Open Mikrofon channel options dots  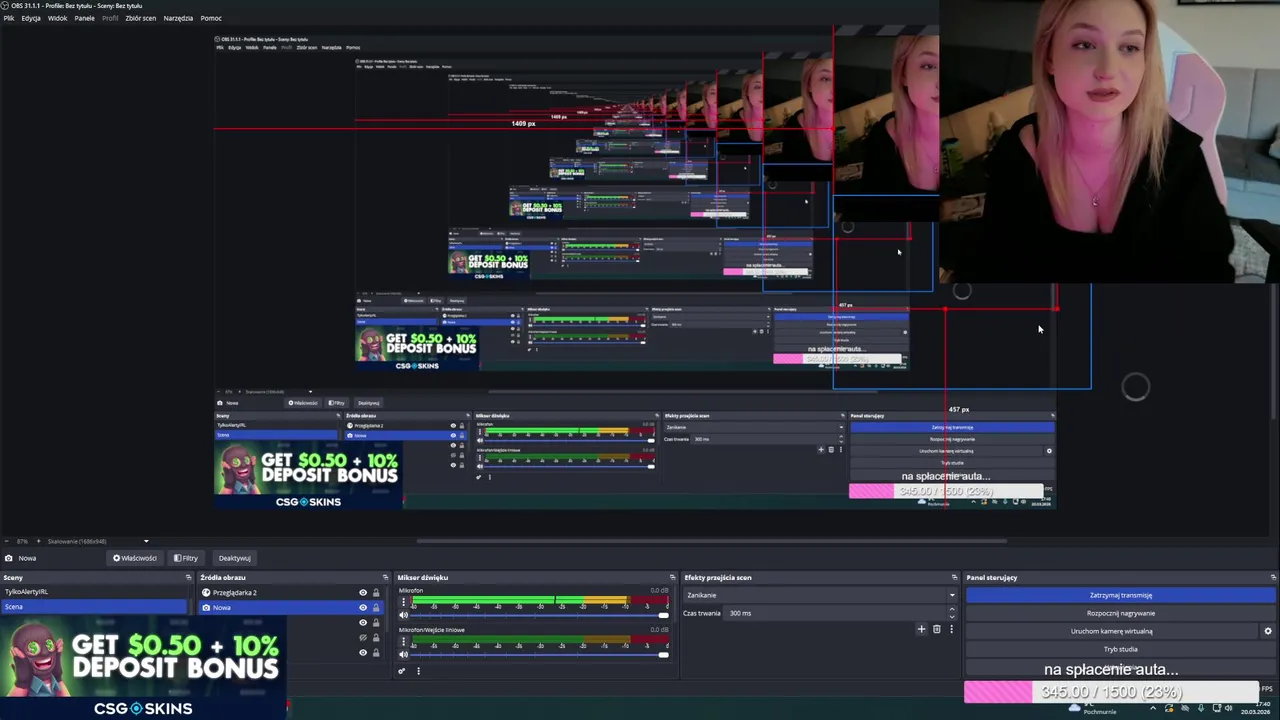point(403,602)
